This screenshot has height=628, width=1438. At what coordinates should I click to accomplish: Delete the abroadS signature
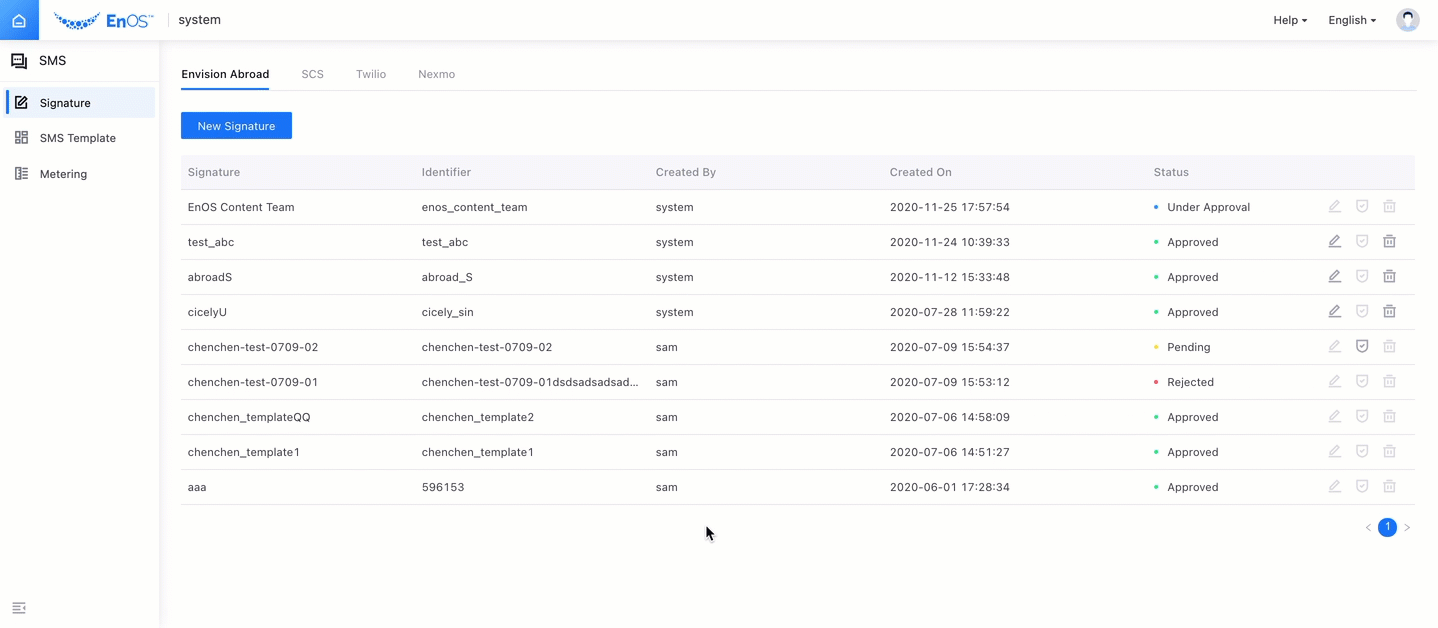tap(1389, 277)
